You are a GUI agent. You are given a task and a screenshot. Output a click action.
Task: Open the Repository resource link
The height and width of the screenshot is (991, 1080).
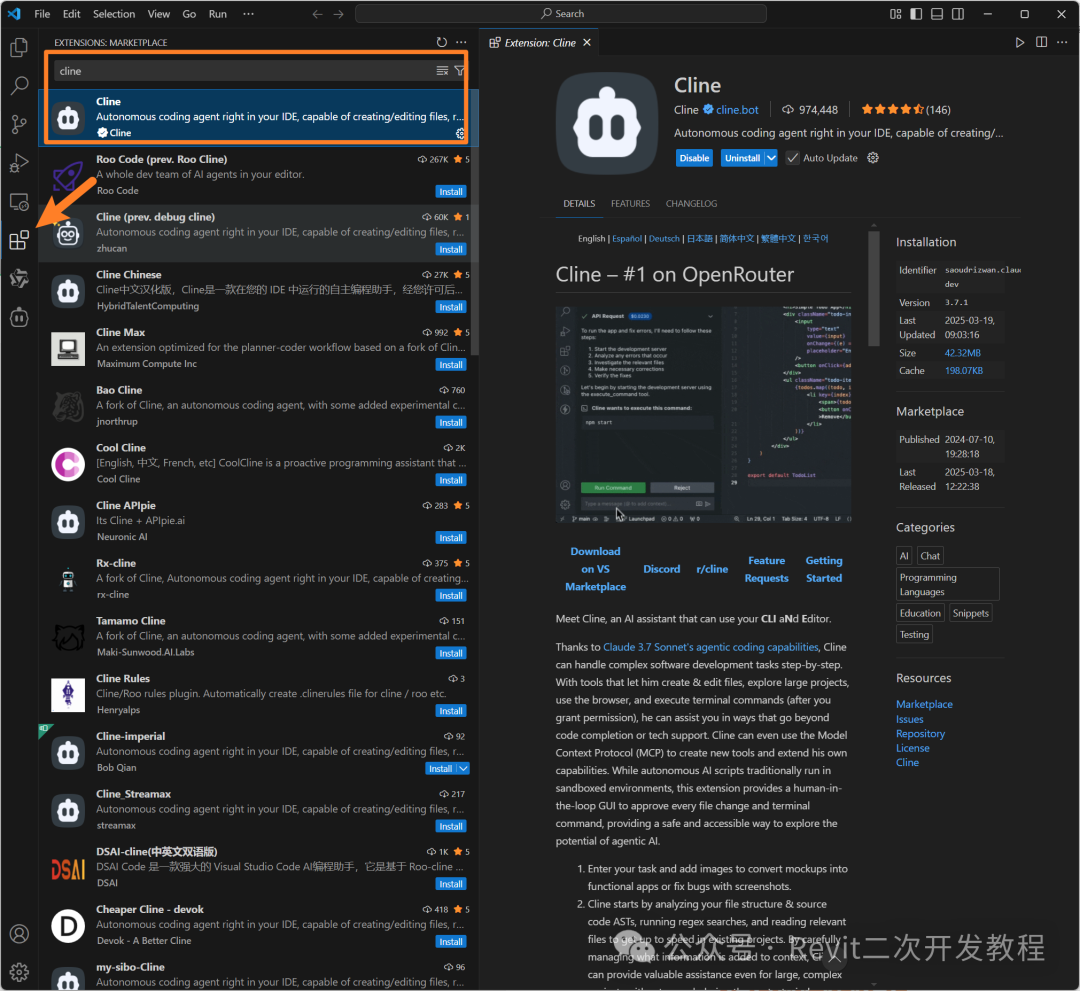click(920, 733)
